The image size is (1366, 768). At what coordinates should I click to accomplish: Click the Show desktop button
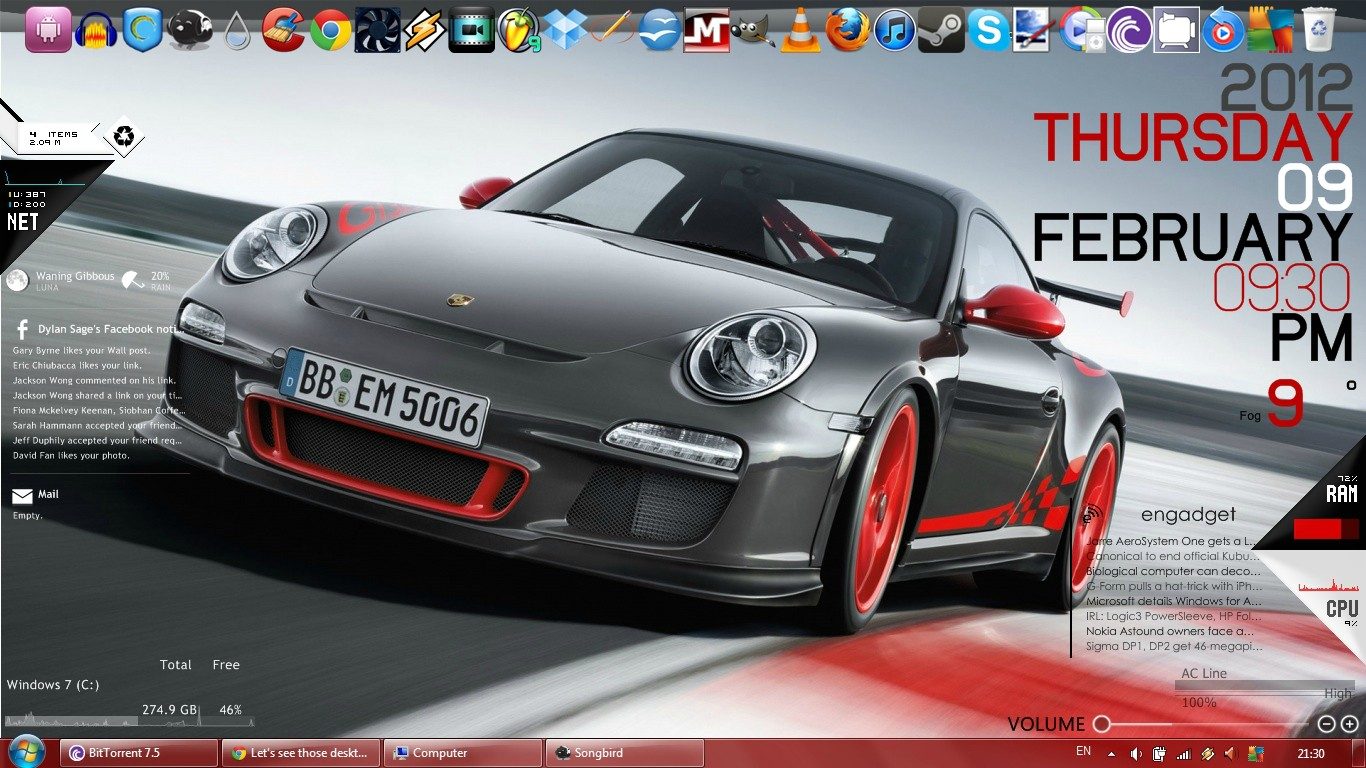pos(1359,753)
